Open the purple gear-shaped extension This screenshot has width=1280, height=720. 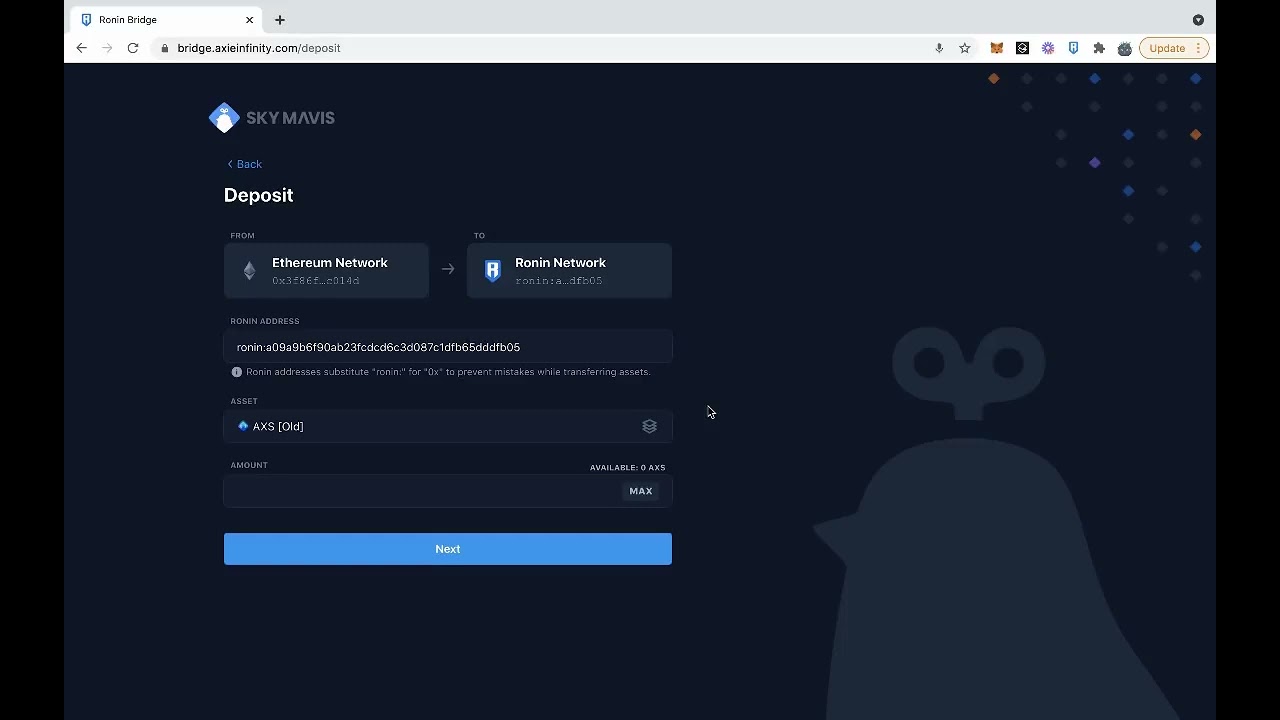point(1048,48)
